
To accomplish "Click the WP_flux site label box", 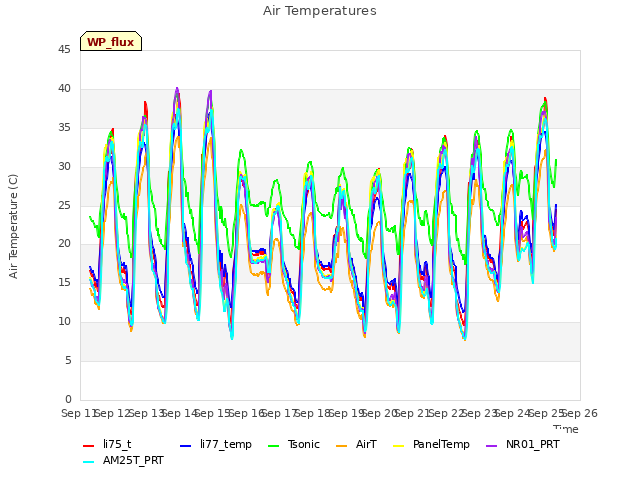I will [x=111, y=41].
